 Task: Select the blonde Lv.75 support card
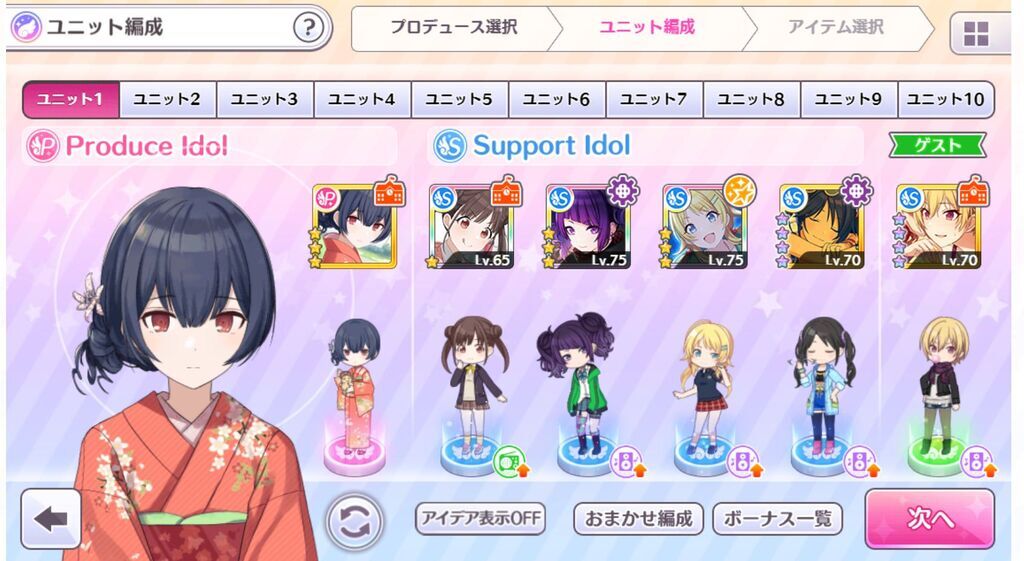pos(705,226)
